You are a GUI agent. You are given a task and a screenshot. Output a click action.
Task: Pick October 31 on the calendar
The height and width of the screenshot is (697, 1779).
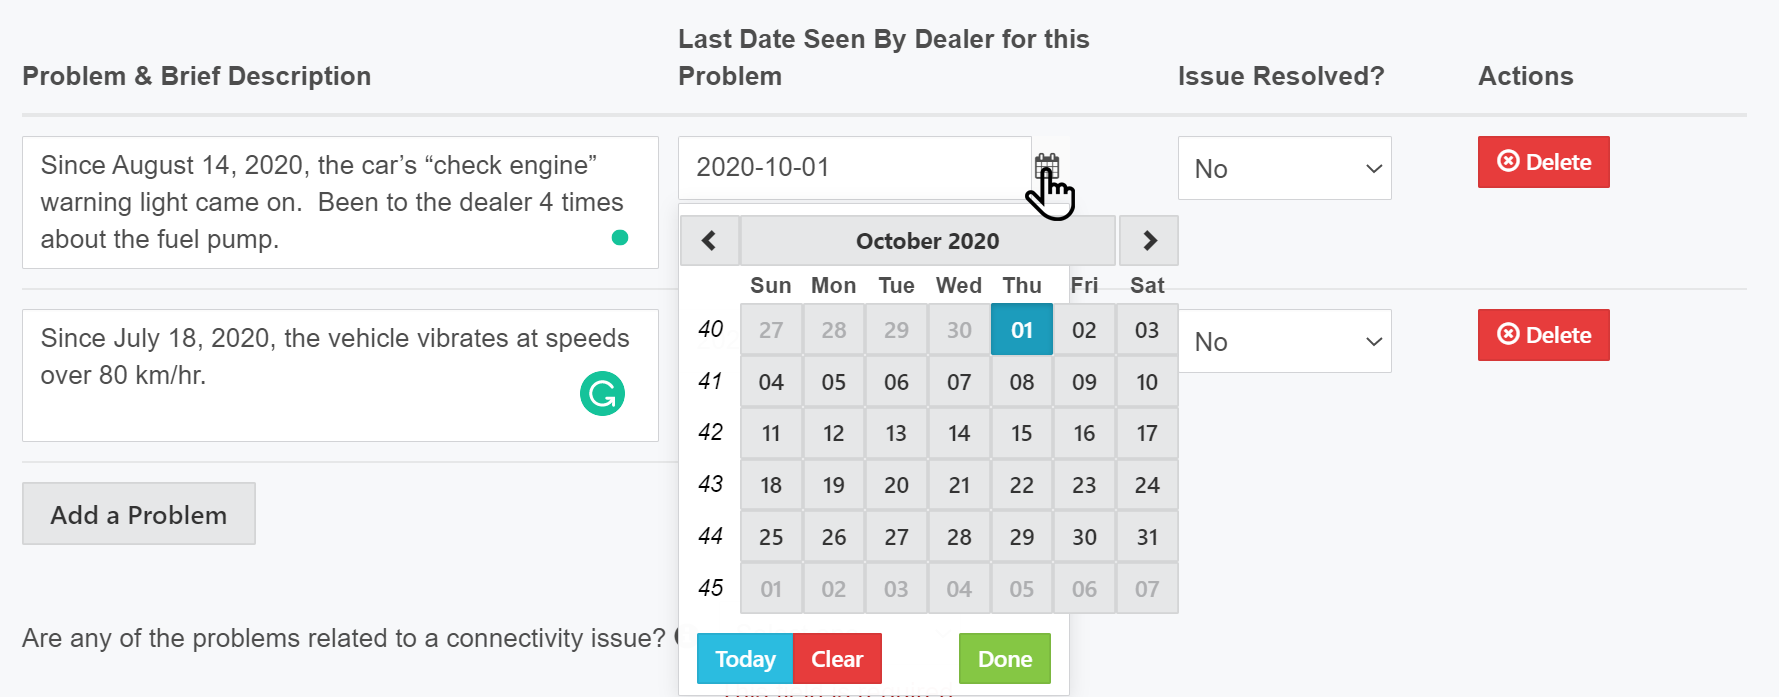[x=1147, y=537]
